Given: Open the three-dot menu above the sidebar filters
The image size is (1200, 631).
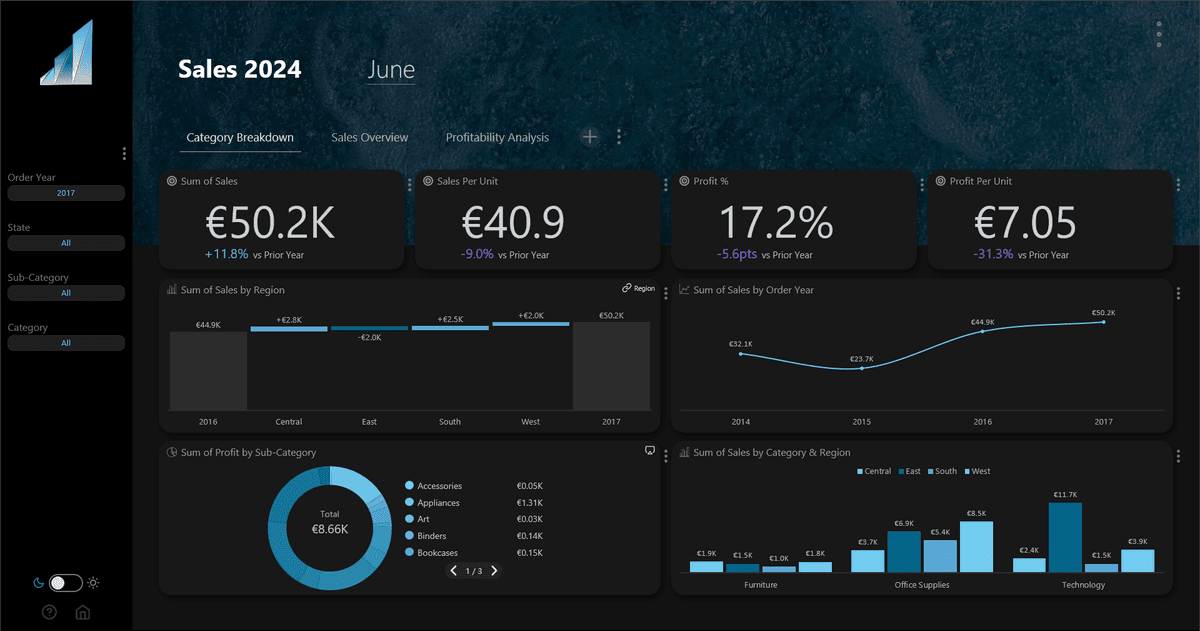Looking at the screenshot, I should [x=124, y=153].
